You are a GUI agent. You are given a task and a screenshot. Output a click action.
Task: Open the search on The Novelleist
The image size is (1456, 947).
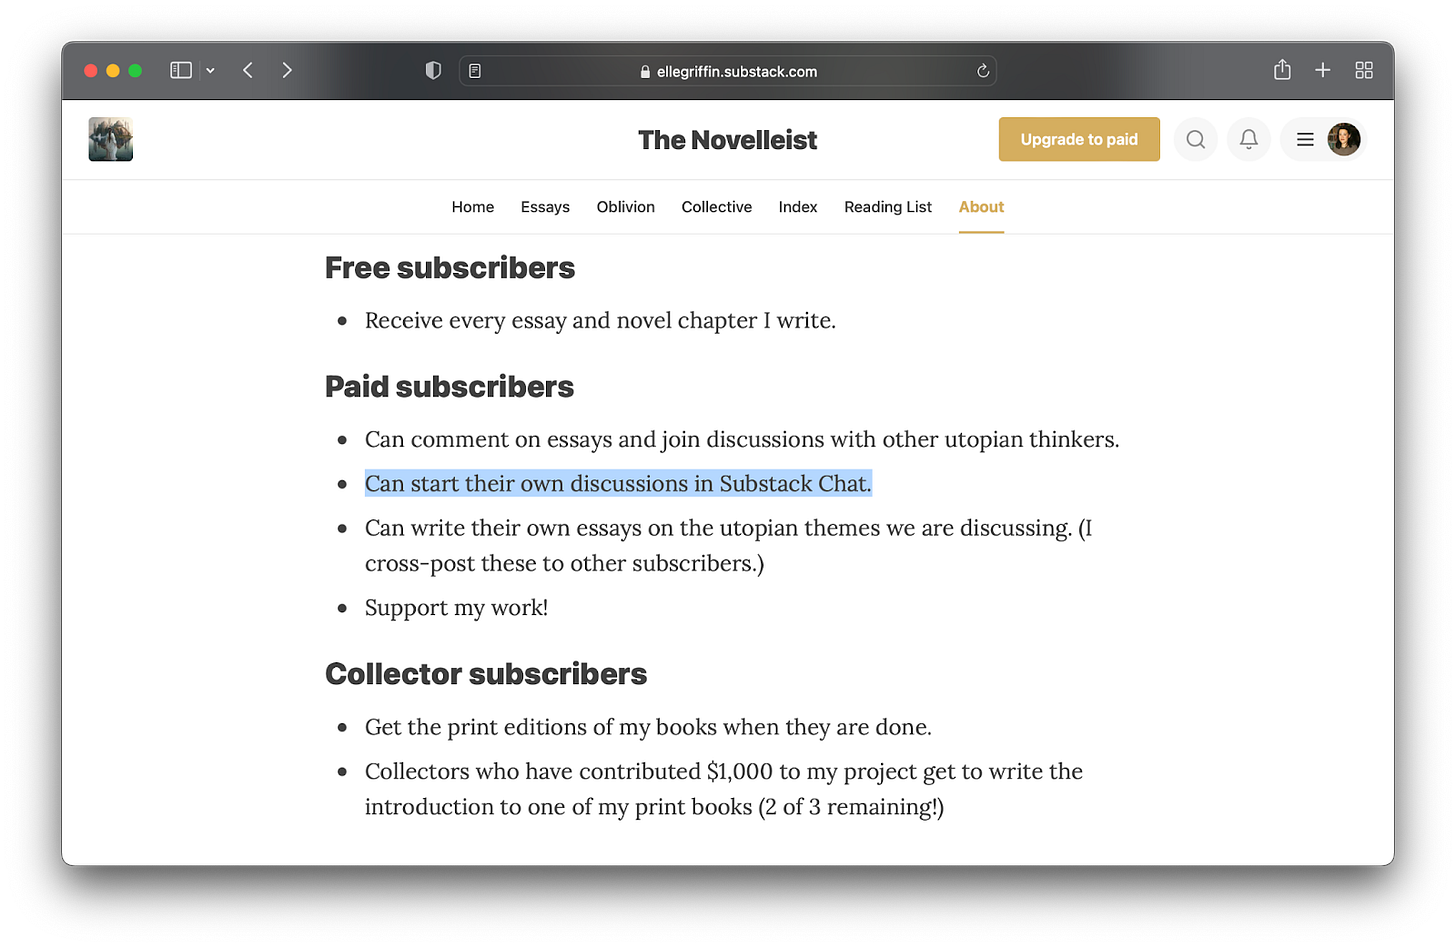pyautogui.click(x=1195, y=139)
